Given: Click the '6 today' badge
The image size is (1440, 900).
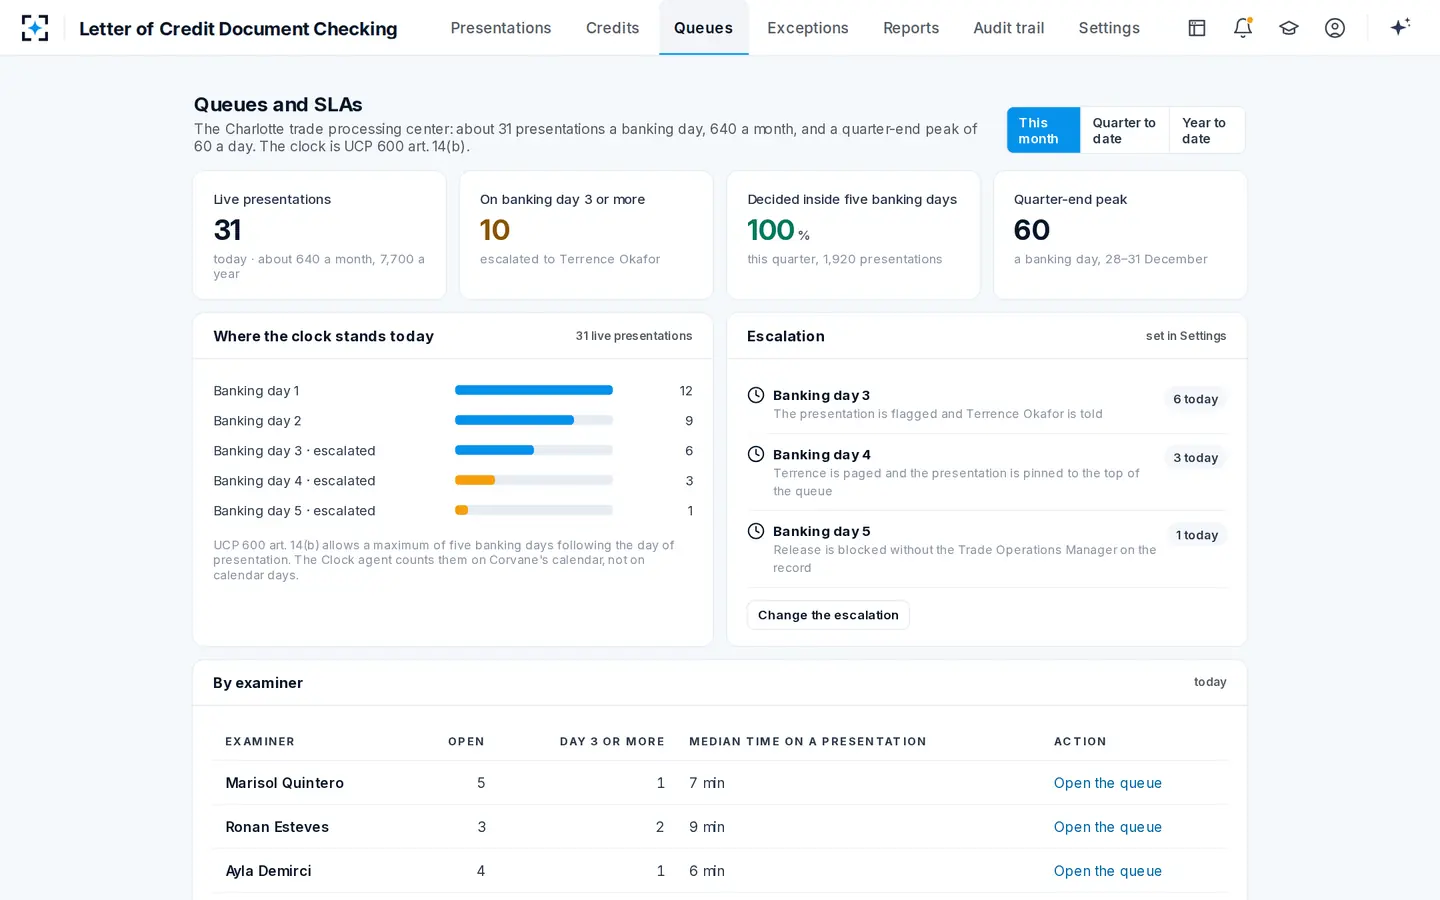Looking at the screenshot, I should pyautogui.click(x=1195, y=399).
